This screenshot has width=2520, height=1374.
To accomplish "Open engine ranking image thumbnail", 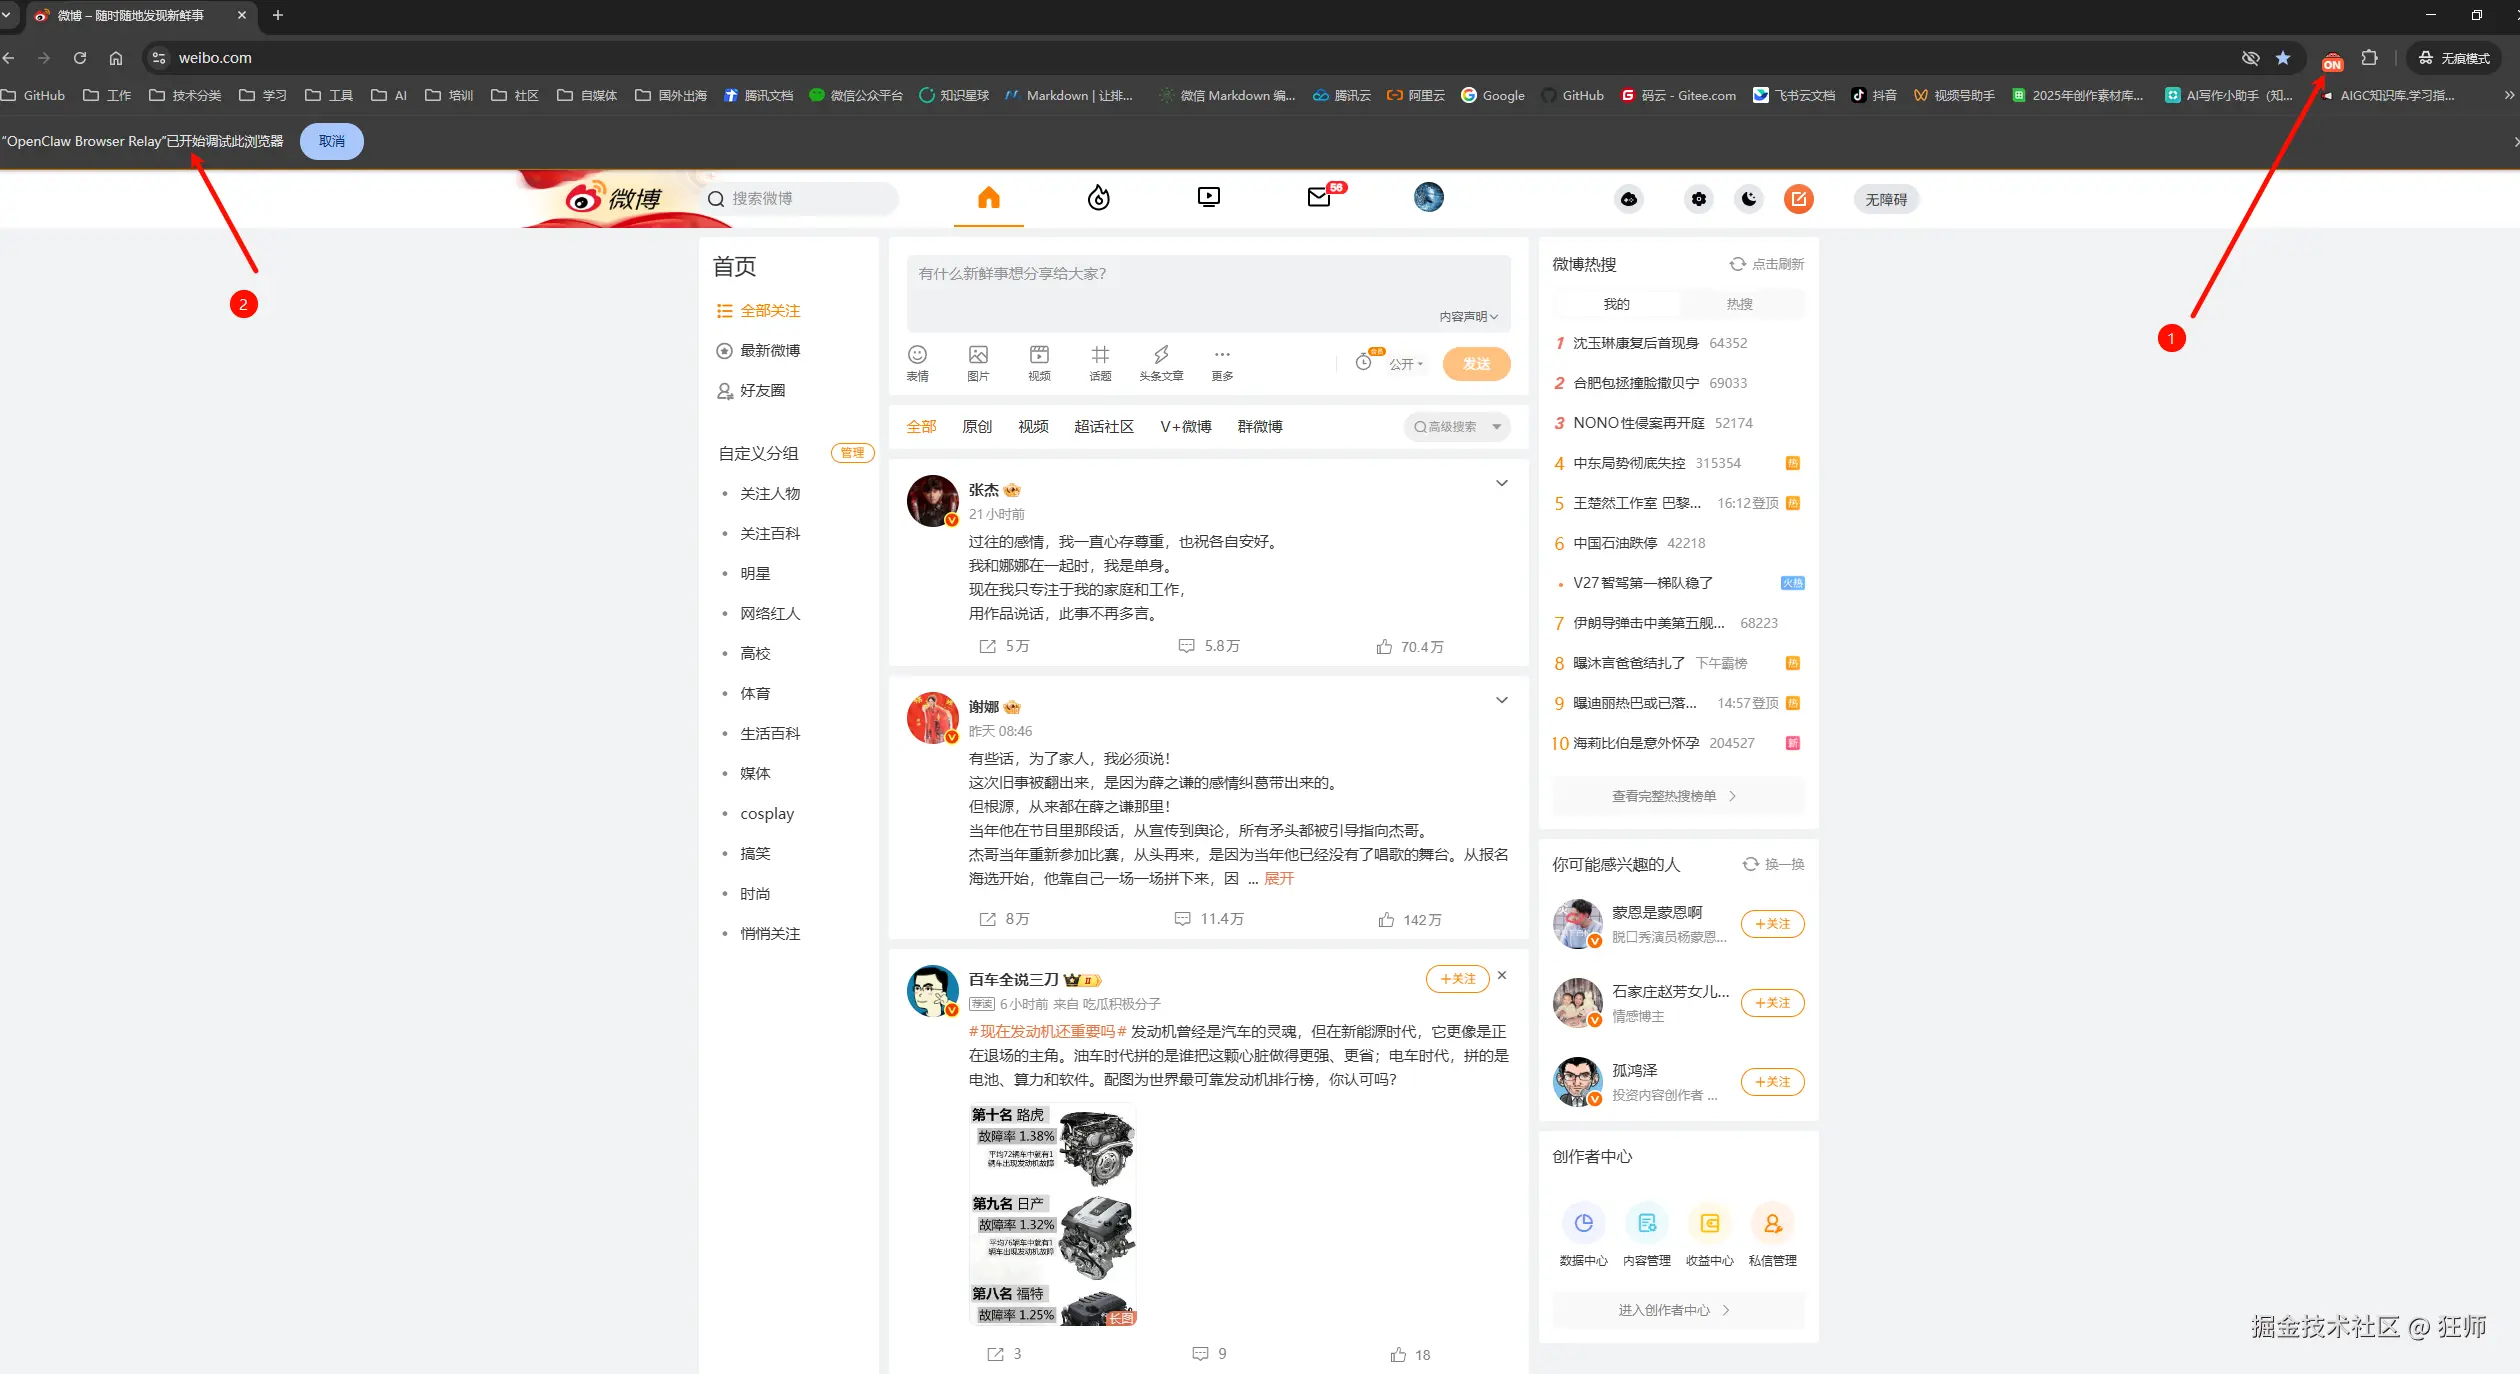I will pyautogui.click(x=1052, y=1215).
